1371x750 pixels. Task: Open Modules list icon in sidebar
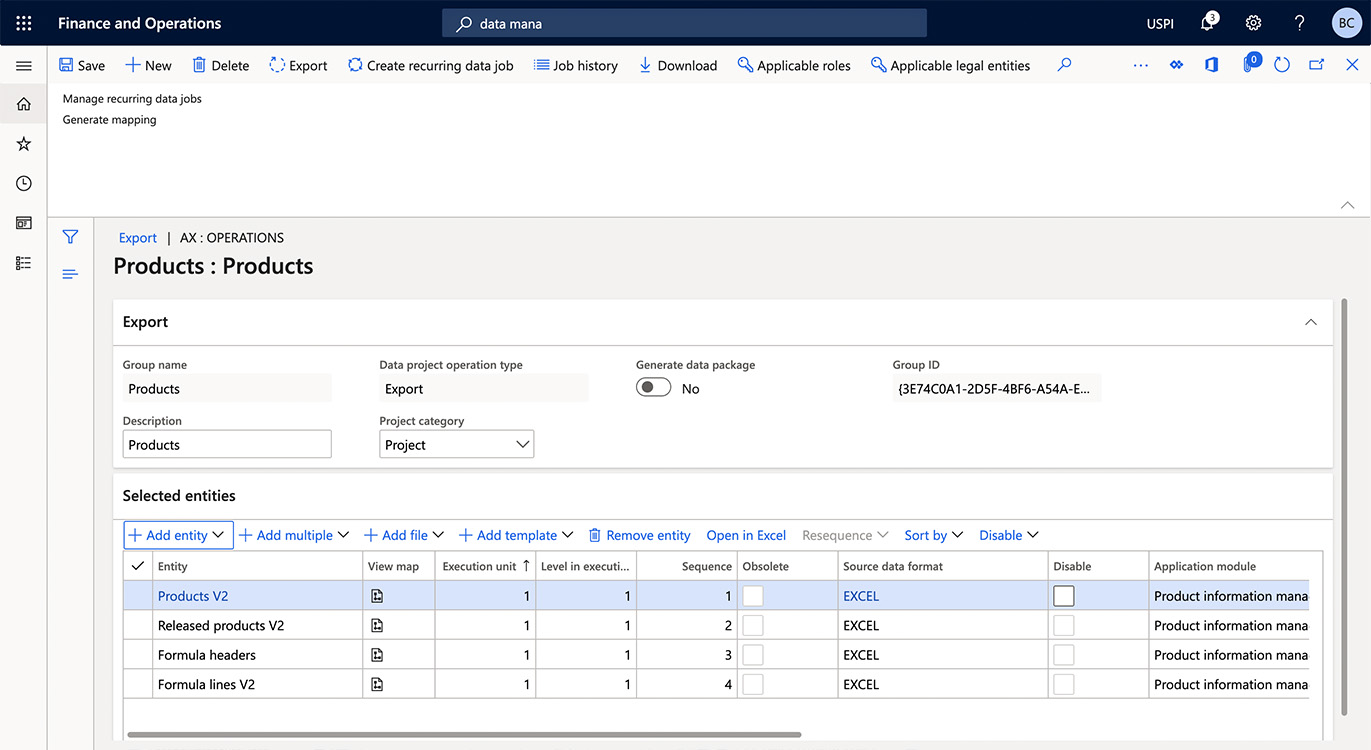24,263
